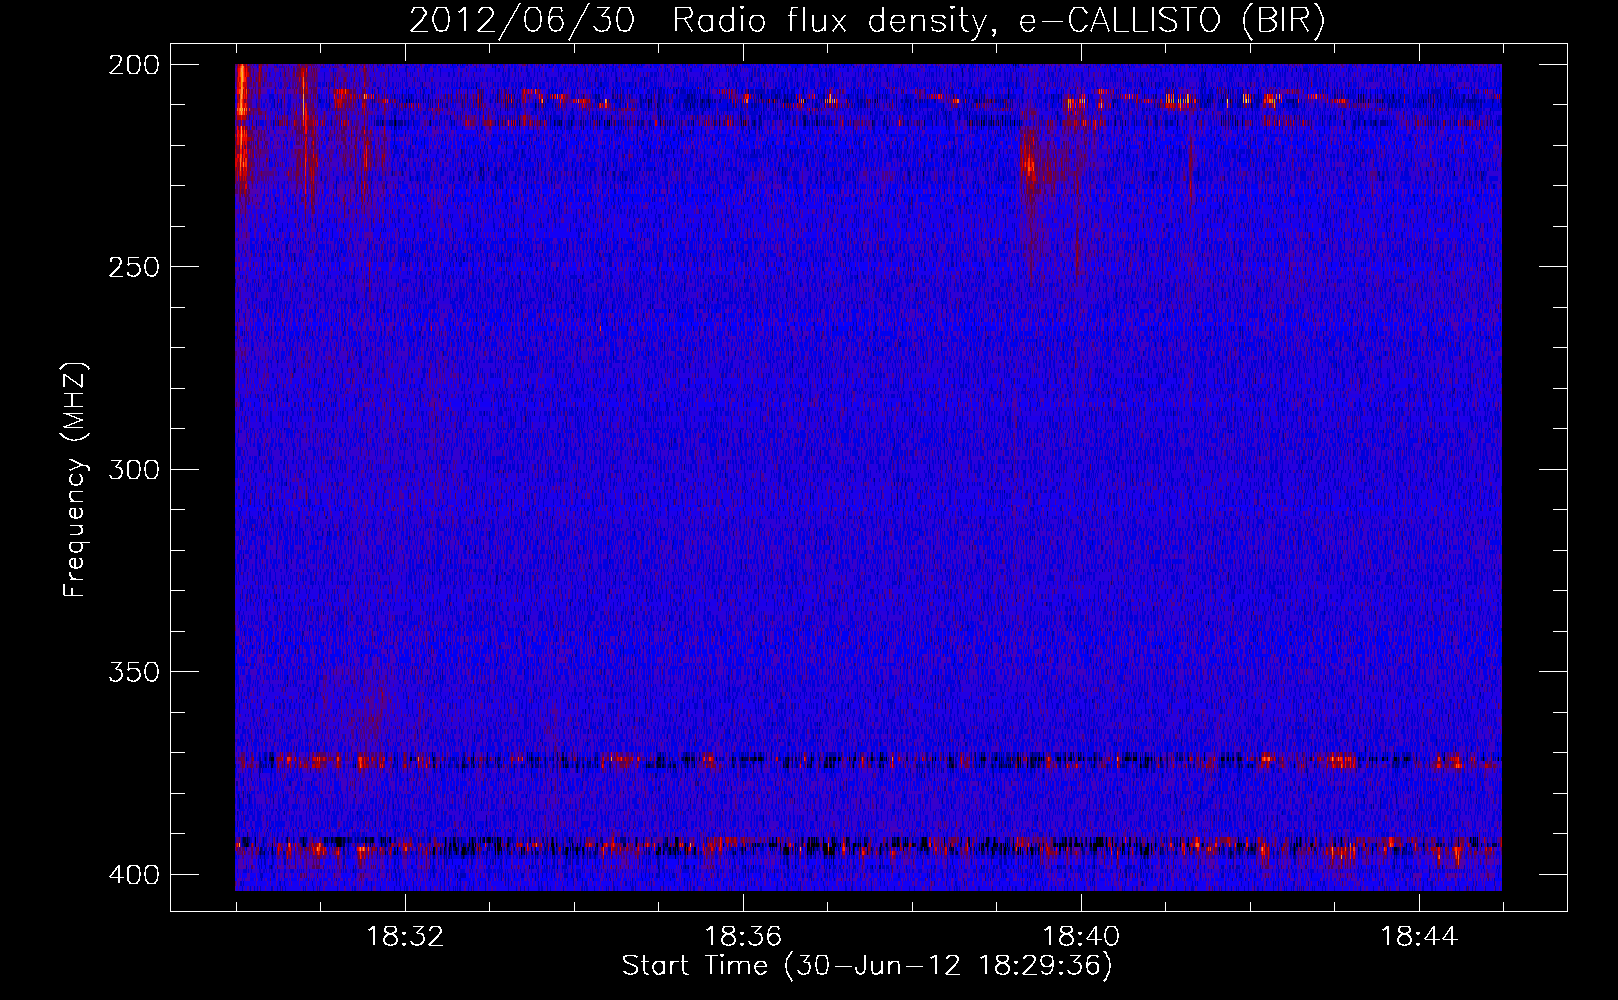The height and width of the screenshot is (1000, 1618).
Task: Click the 200 frequency tick label
Action: pyautogui.click(x=134, y=65)
